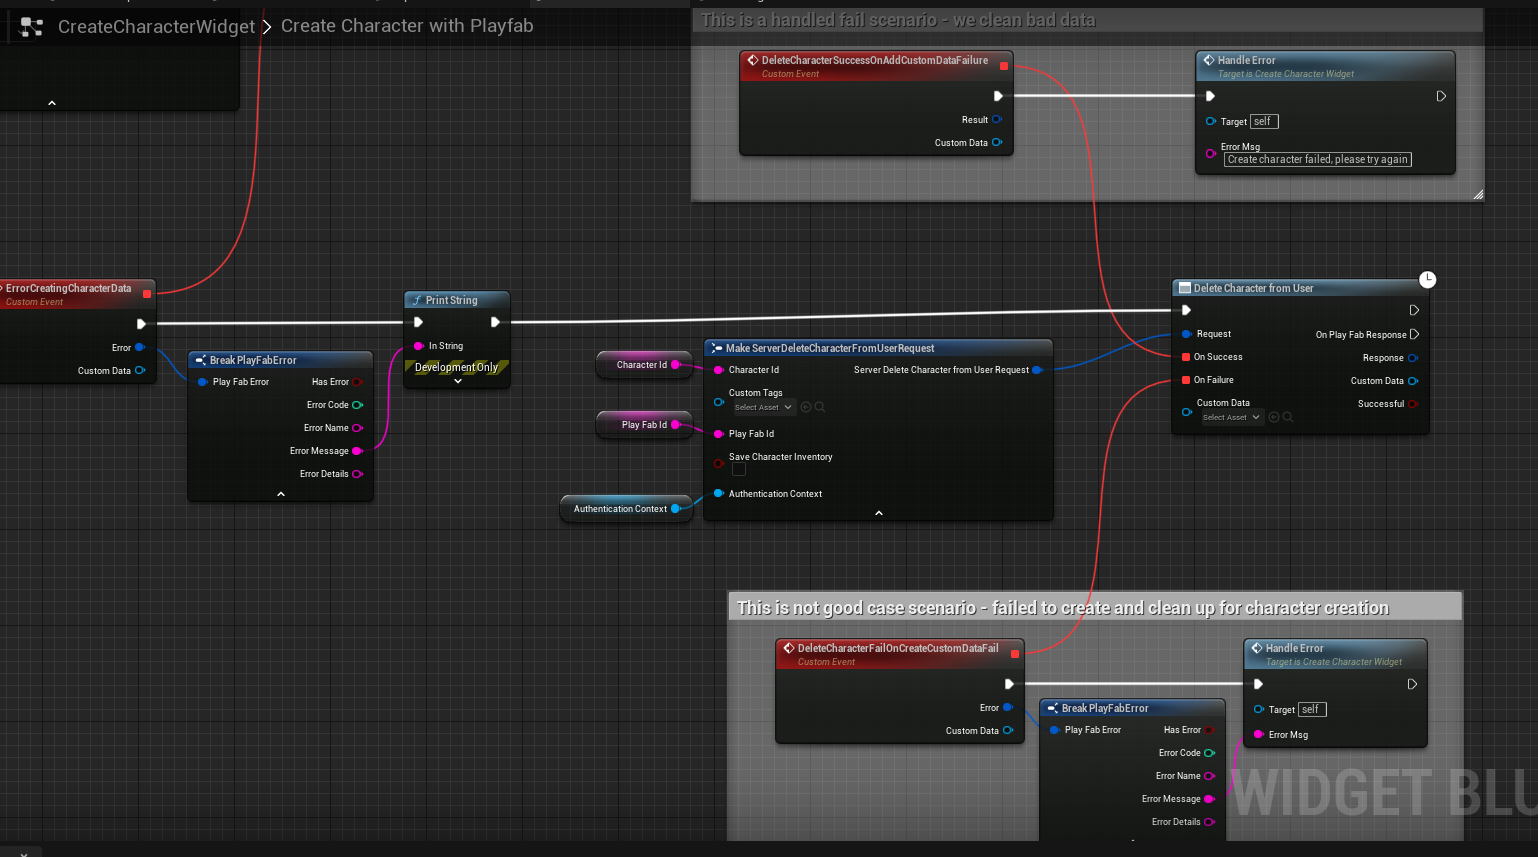Screen dimensions: 1538x857
Task: Click the On Success delegate pin
Action: (1186, 357)
